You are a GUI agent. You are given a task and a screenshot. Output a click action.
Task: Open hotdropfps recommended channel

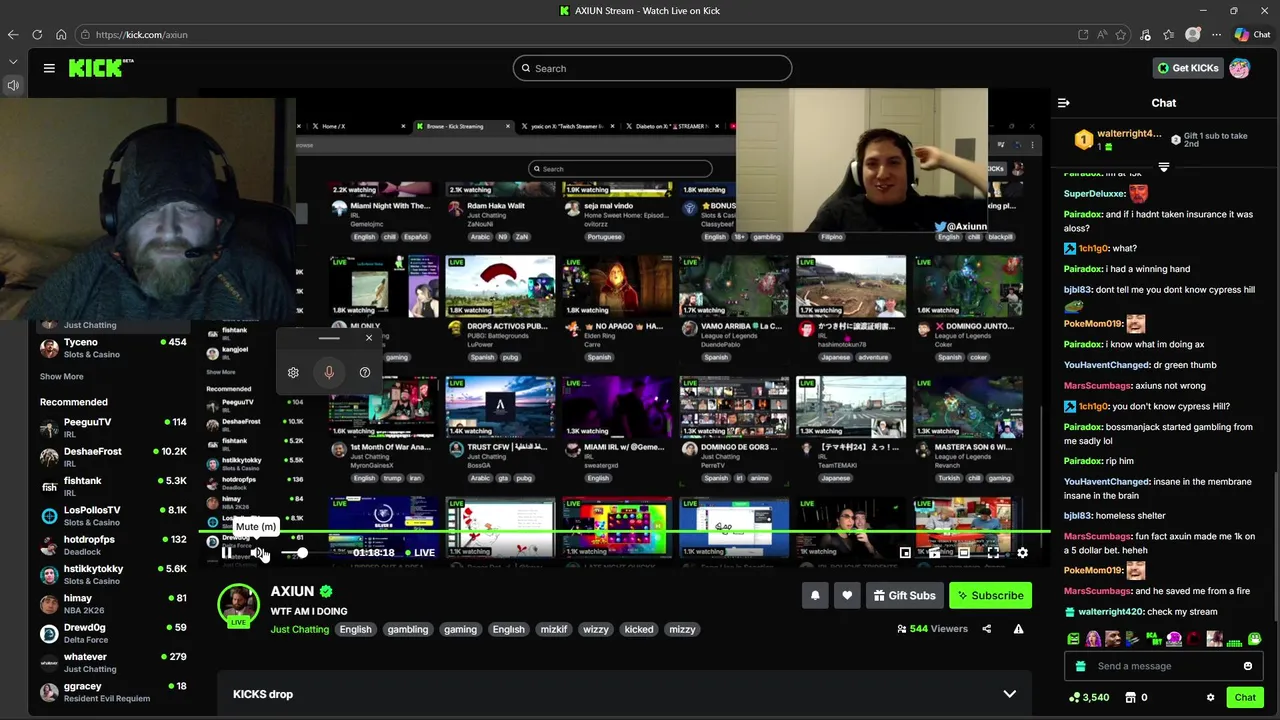(113, 545)
